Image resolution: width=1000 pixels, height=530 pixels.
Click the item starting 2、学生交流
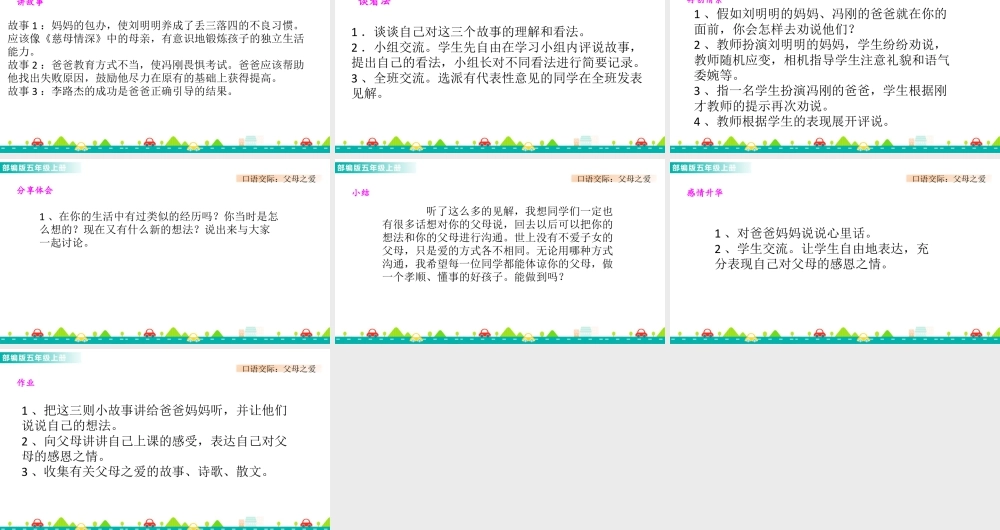821,256
